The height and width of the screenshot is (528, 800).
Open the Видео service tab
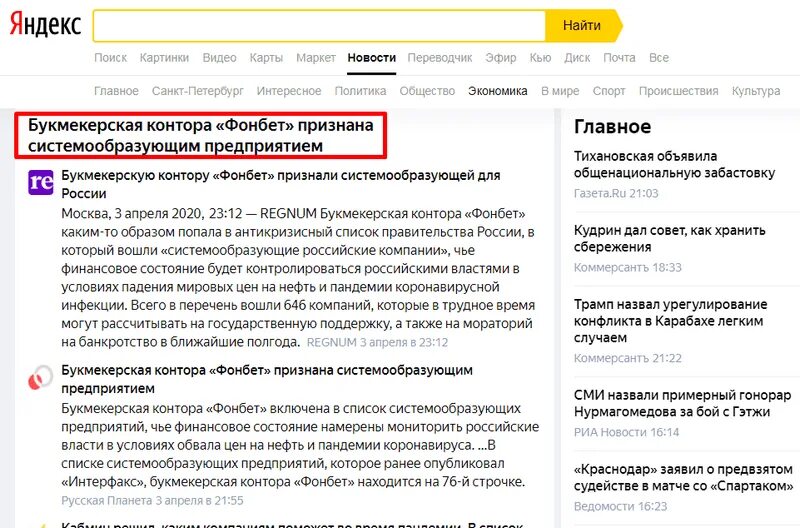pos(219,58)
